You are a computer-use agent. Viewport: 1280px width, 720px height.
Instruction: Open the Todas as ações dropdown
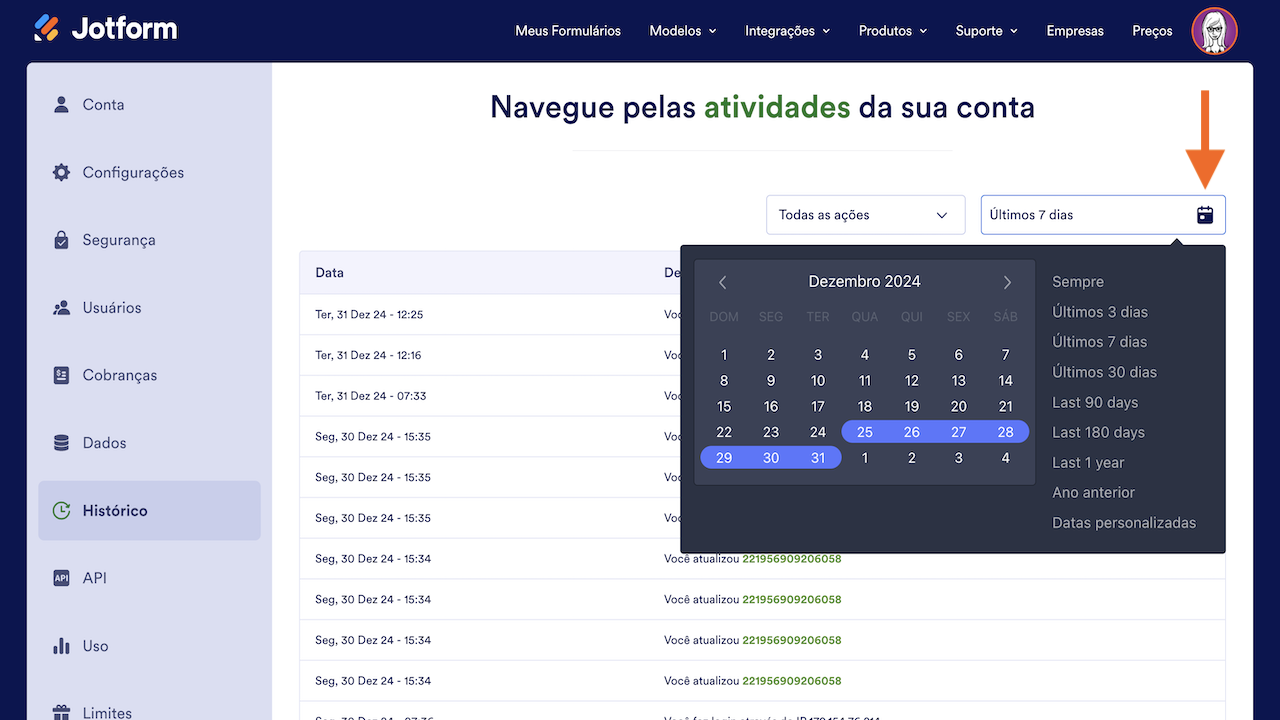[x=865, y=215]
